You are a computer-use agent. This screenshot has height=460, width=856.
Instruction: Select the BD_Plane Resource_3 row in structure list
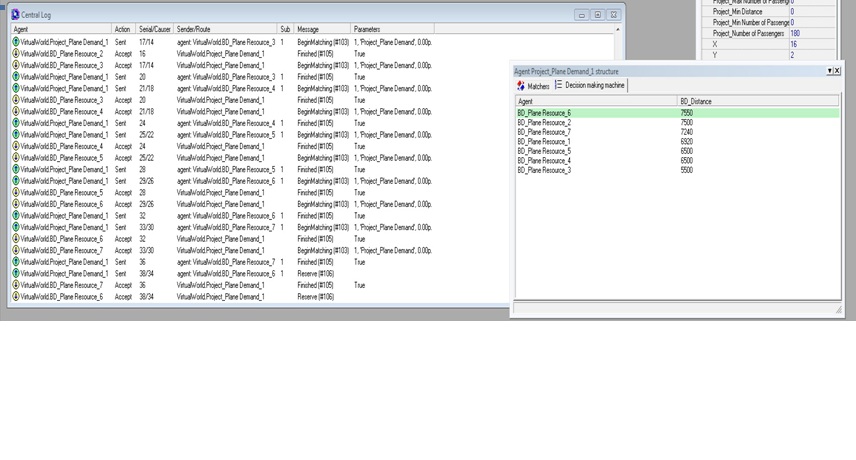pyautogui.click(x=677, y=170)
